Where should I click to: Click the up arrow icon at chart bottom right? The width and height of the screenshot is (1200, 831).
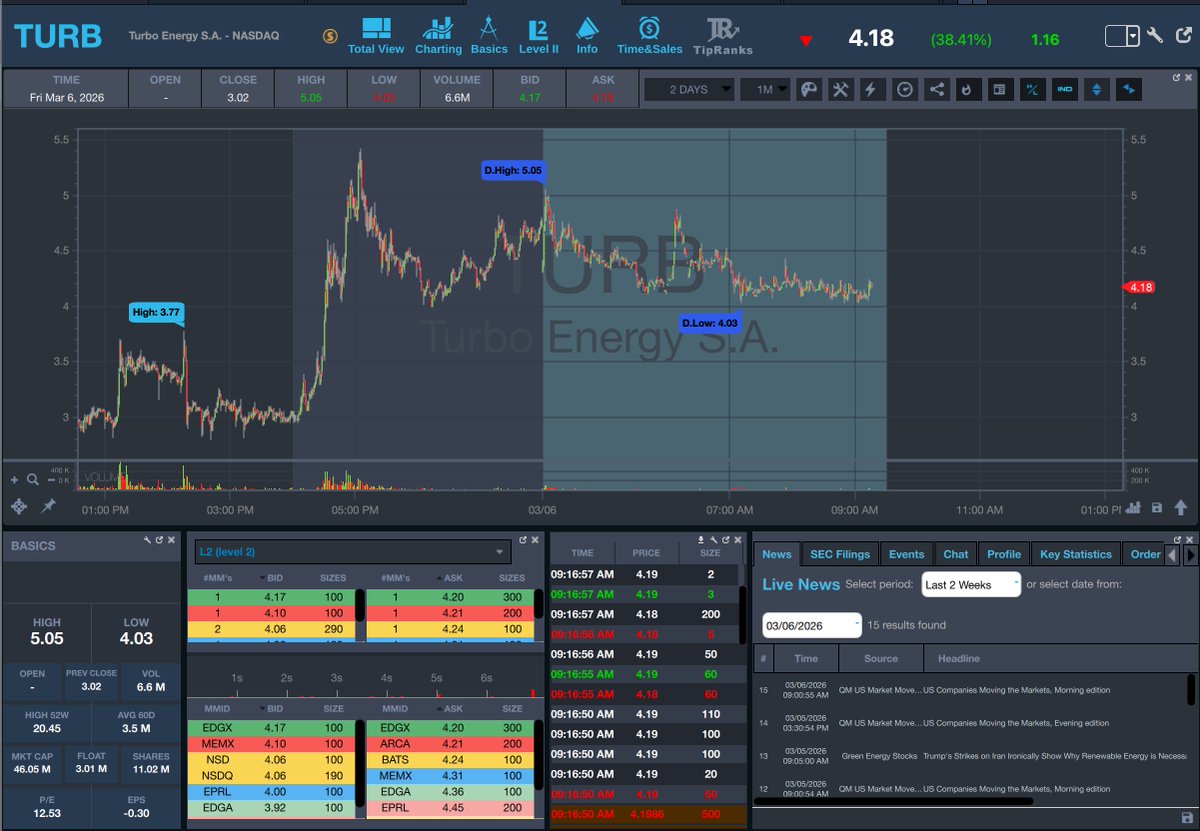[1181, 507]
